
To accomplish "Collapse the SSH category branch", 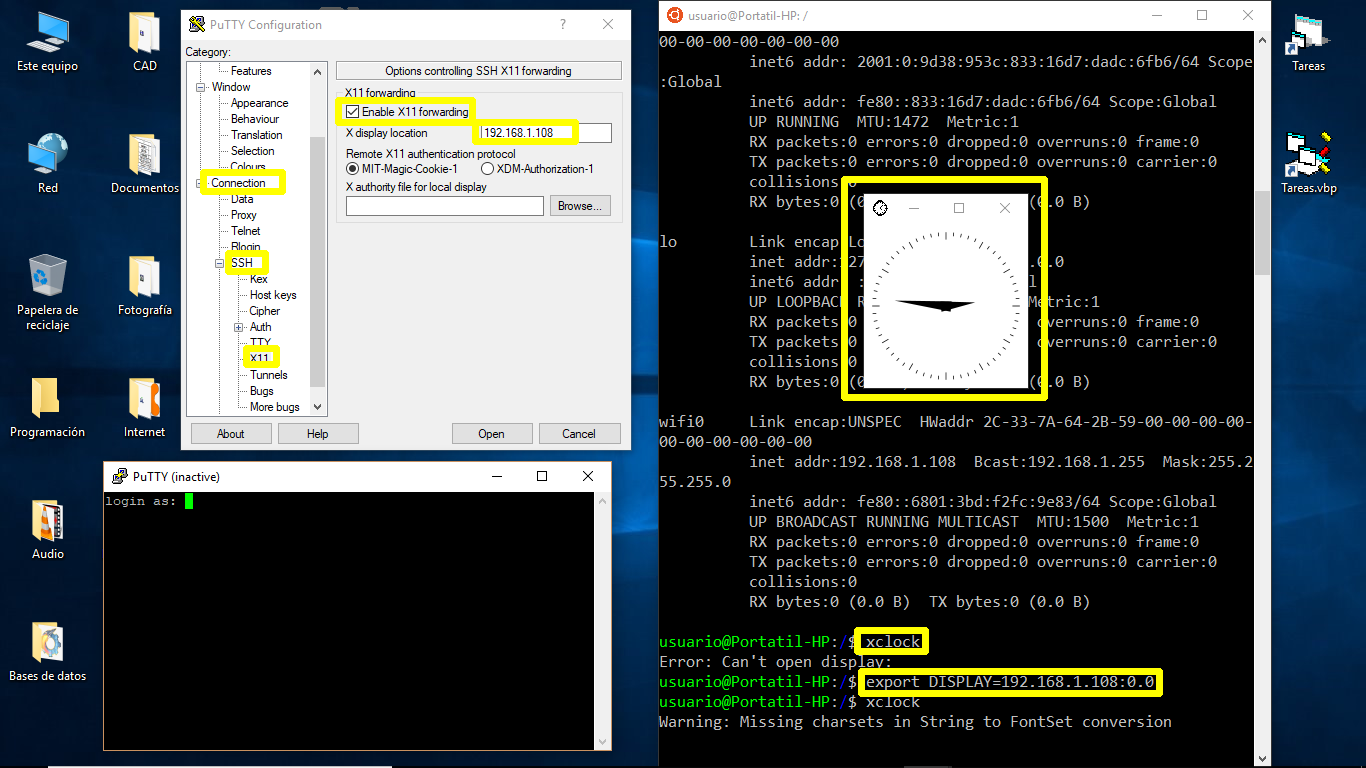I will (x=218, y=263).
